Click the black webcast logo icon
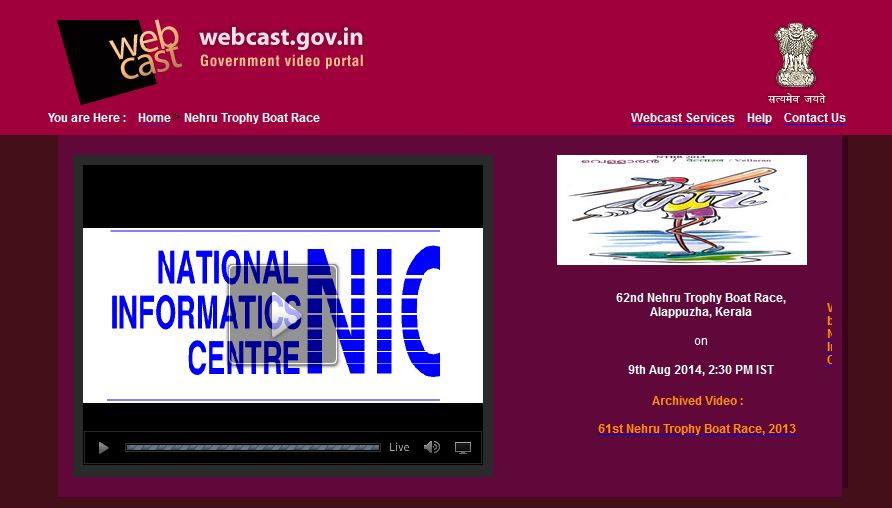 [x=118, y=58]
